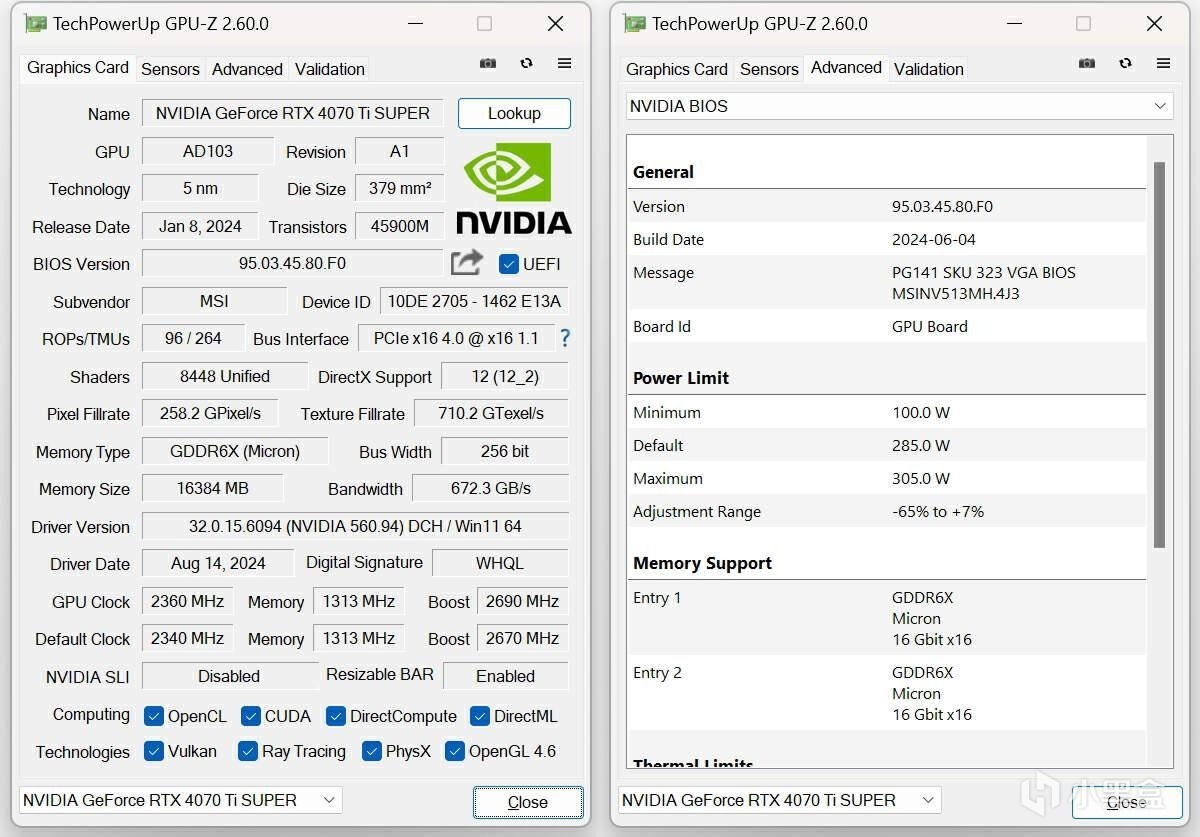Screen dimensions: 1200x837
Task: Toggle the DirectCompute checkbox
Action: [336, 716]
